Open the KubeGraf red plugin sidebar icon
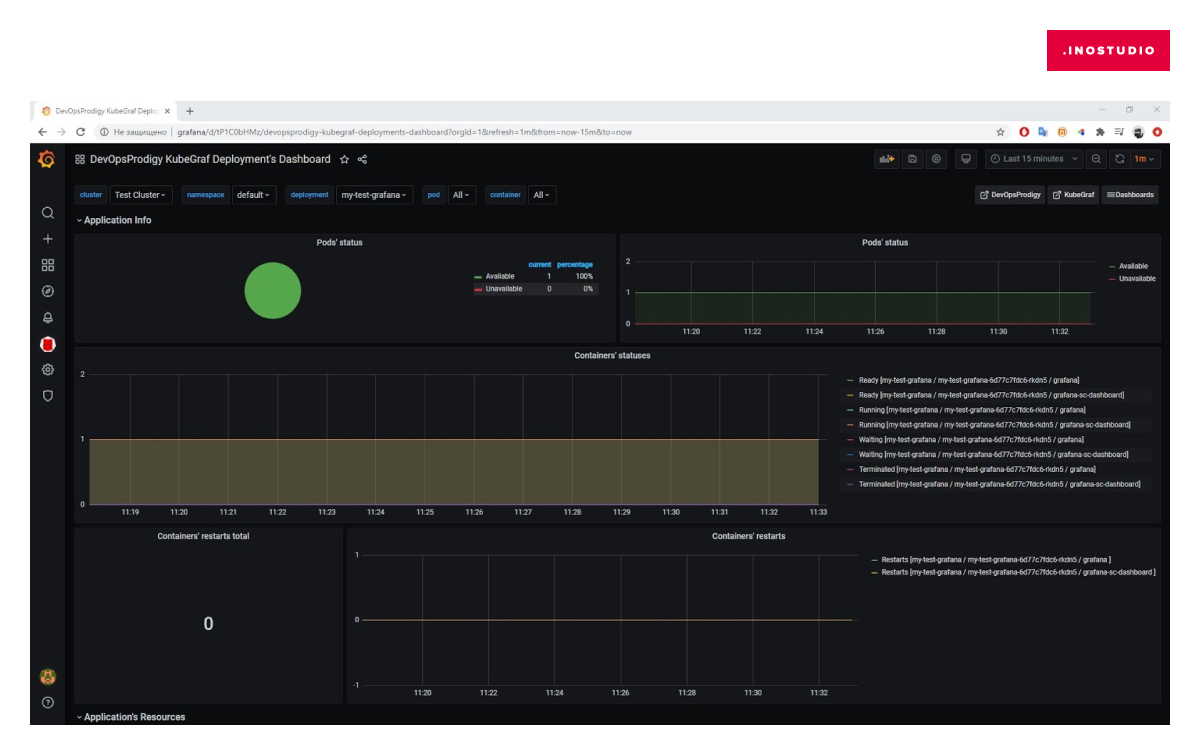 click(x=47, y=344)
